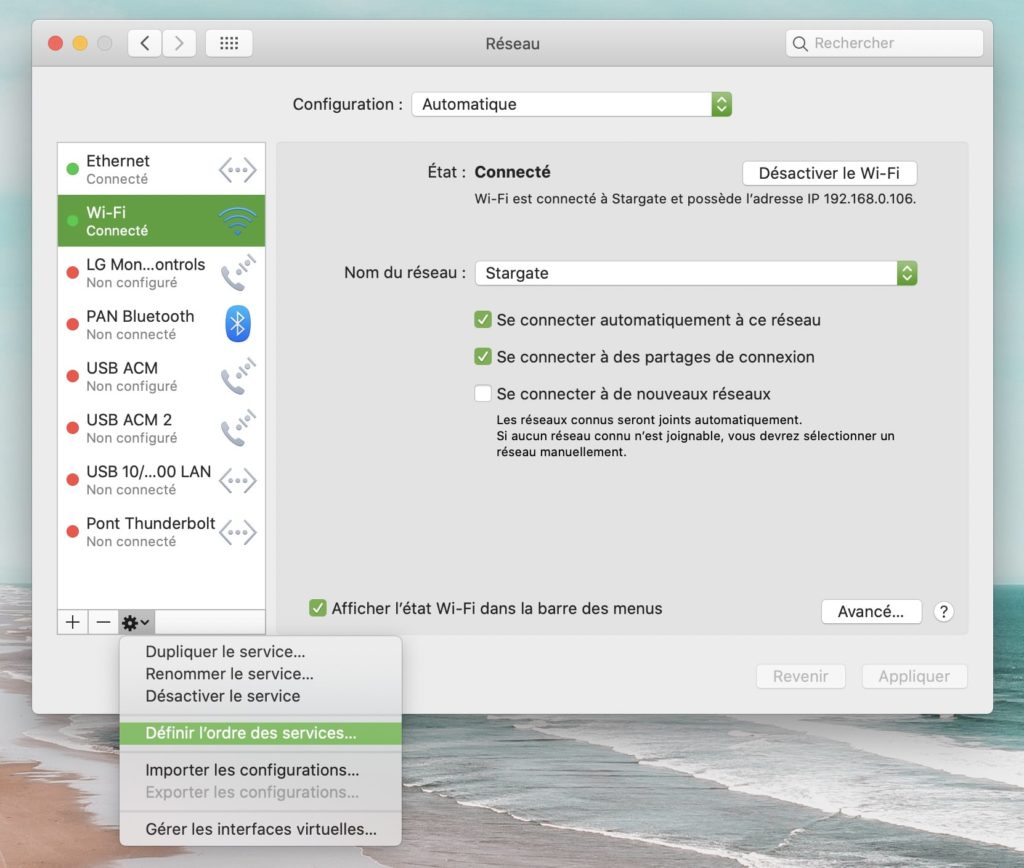Viewport: 1024px width, 868px height.
Task: Click the Wi-Fi IP address status sentence
Action: click(x=696, y=199)
